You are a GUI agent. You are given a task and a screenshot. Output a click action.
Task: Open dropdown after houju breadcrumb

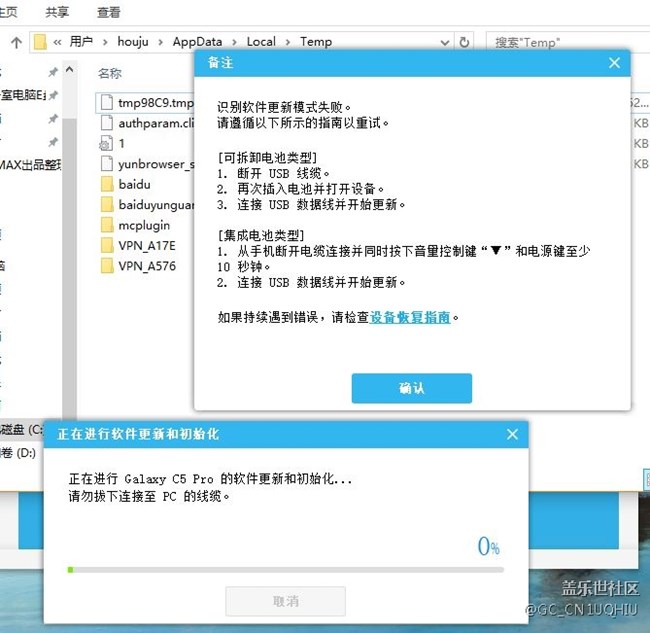click(160, 42)
